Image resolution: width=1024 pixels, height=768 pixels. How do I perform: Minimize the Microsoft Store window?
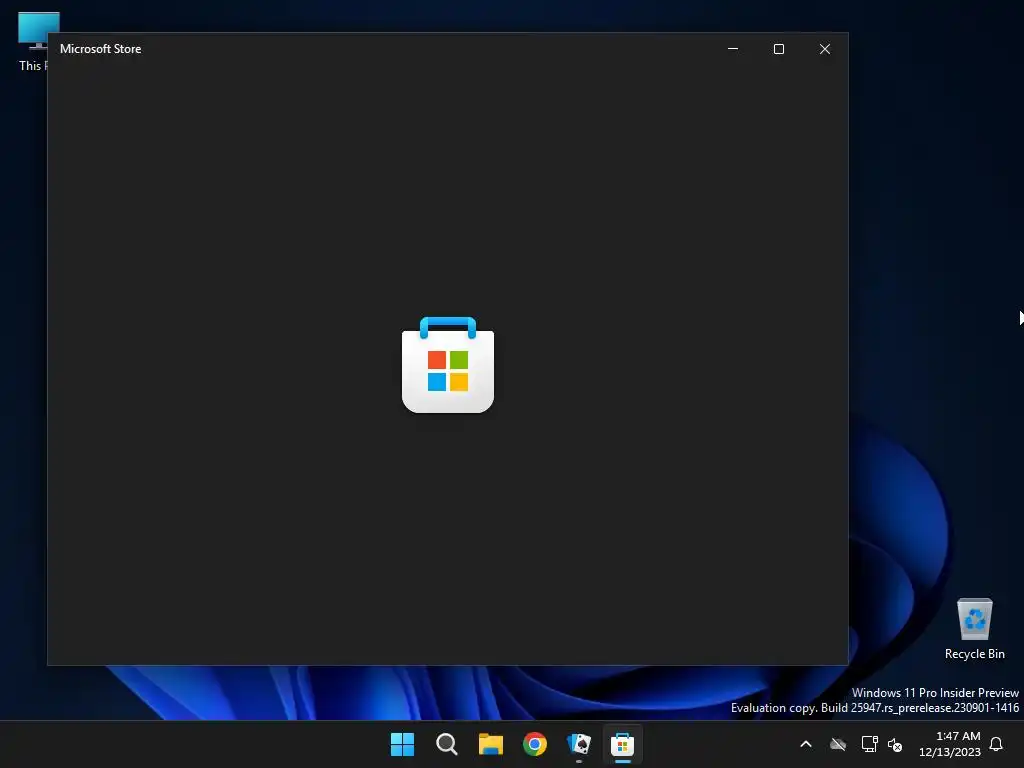733,49
